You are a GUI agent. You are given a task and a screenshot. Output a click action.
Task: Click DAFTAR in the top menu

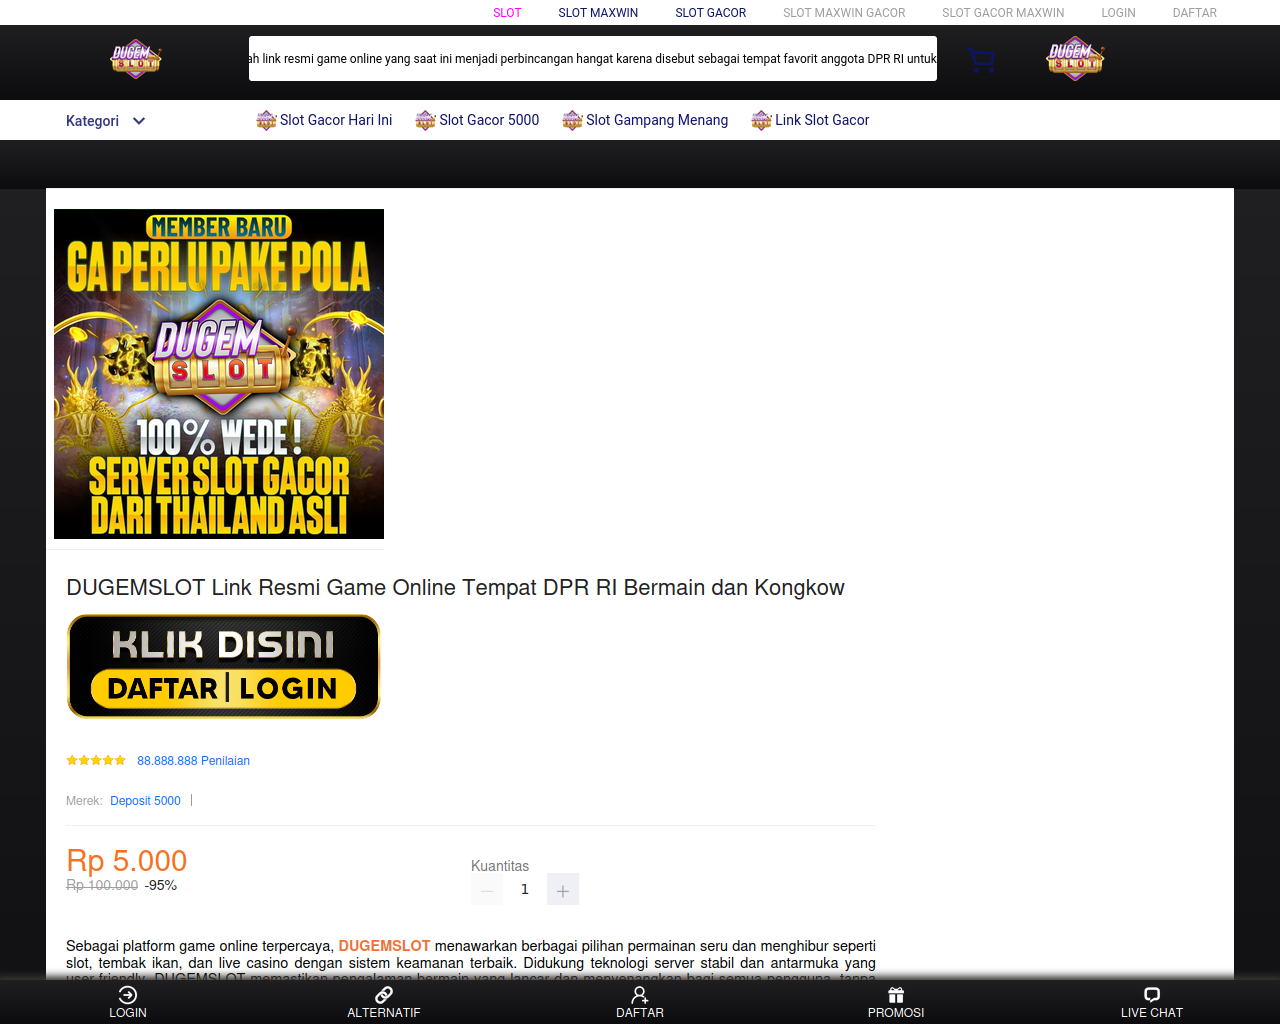pyautogui.click(x=1194, y=13)
